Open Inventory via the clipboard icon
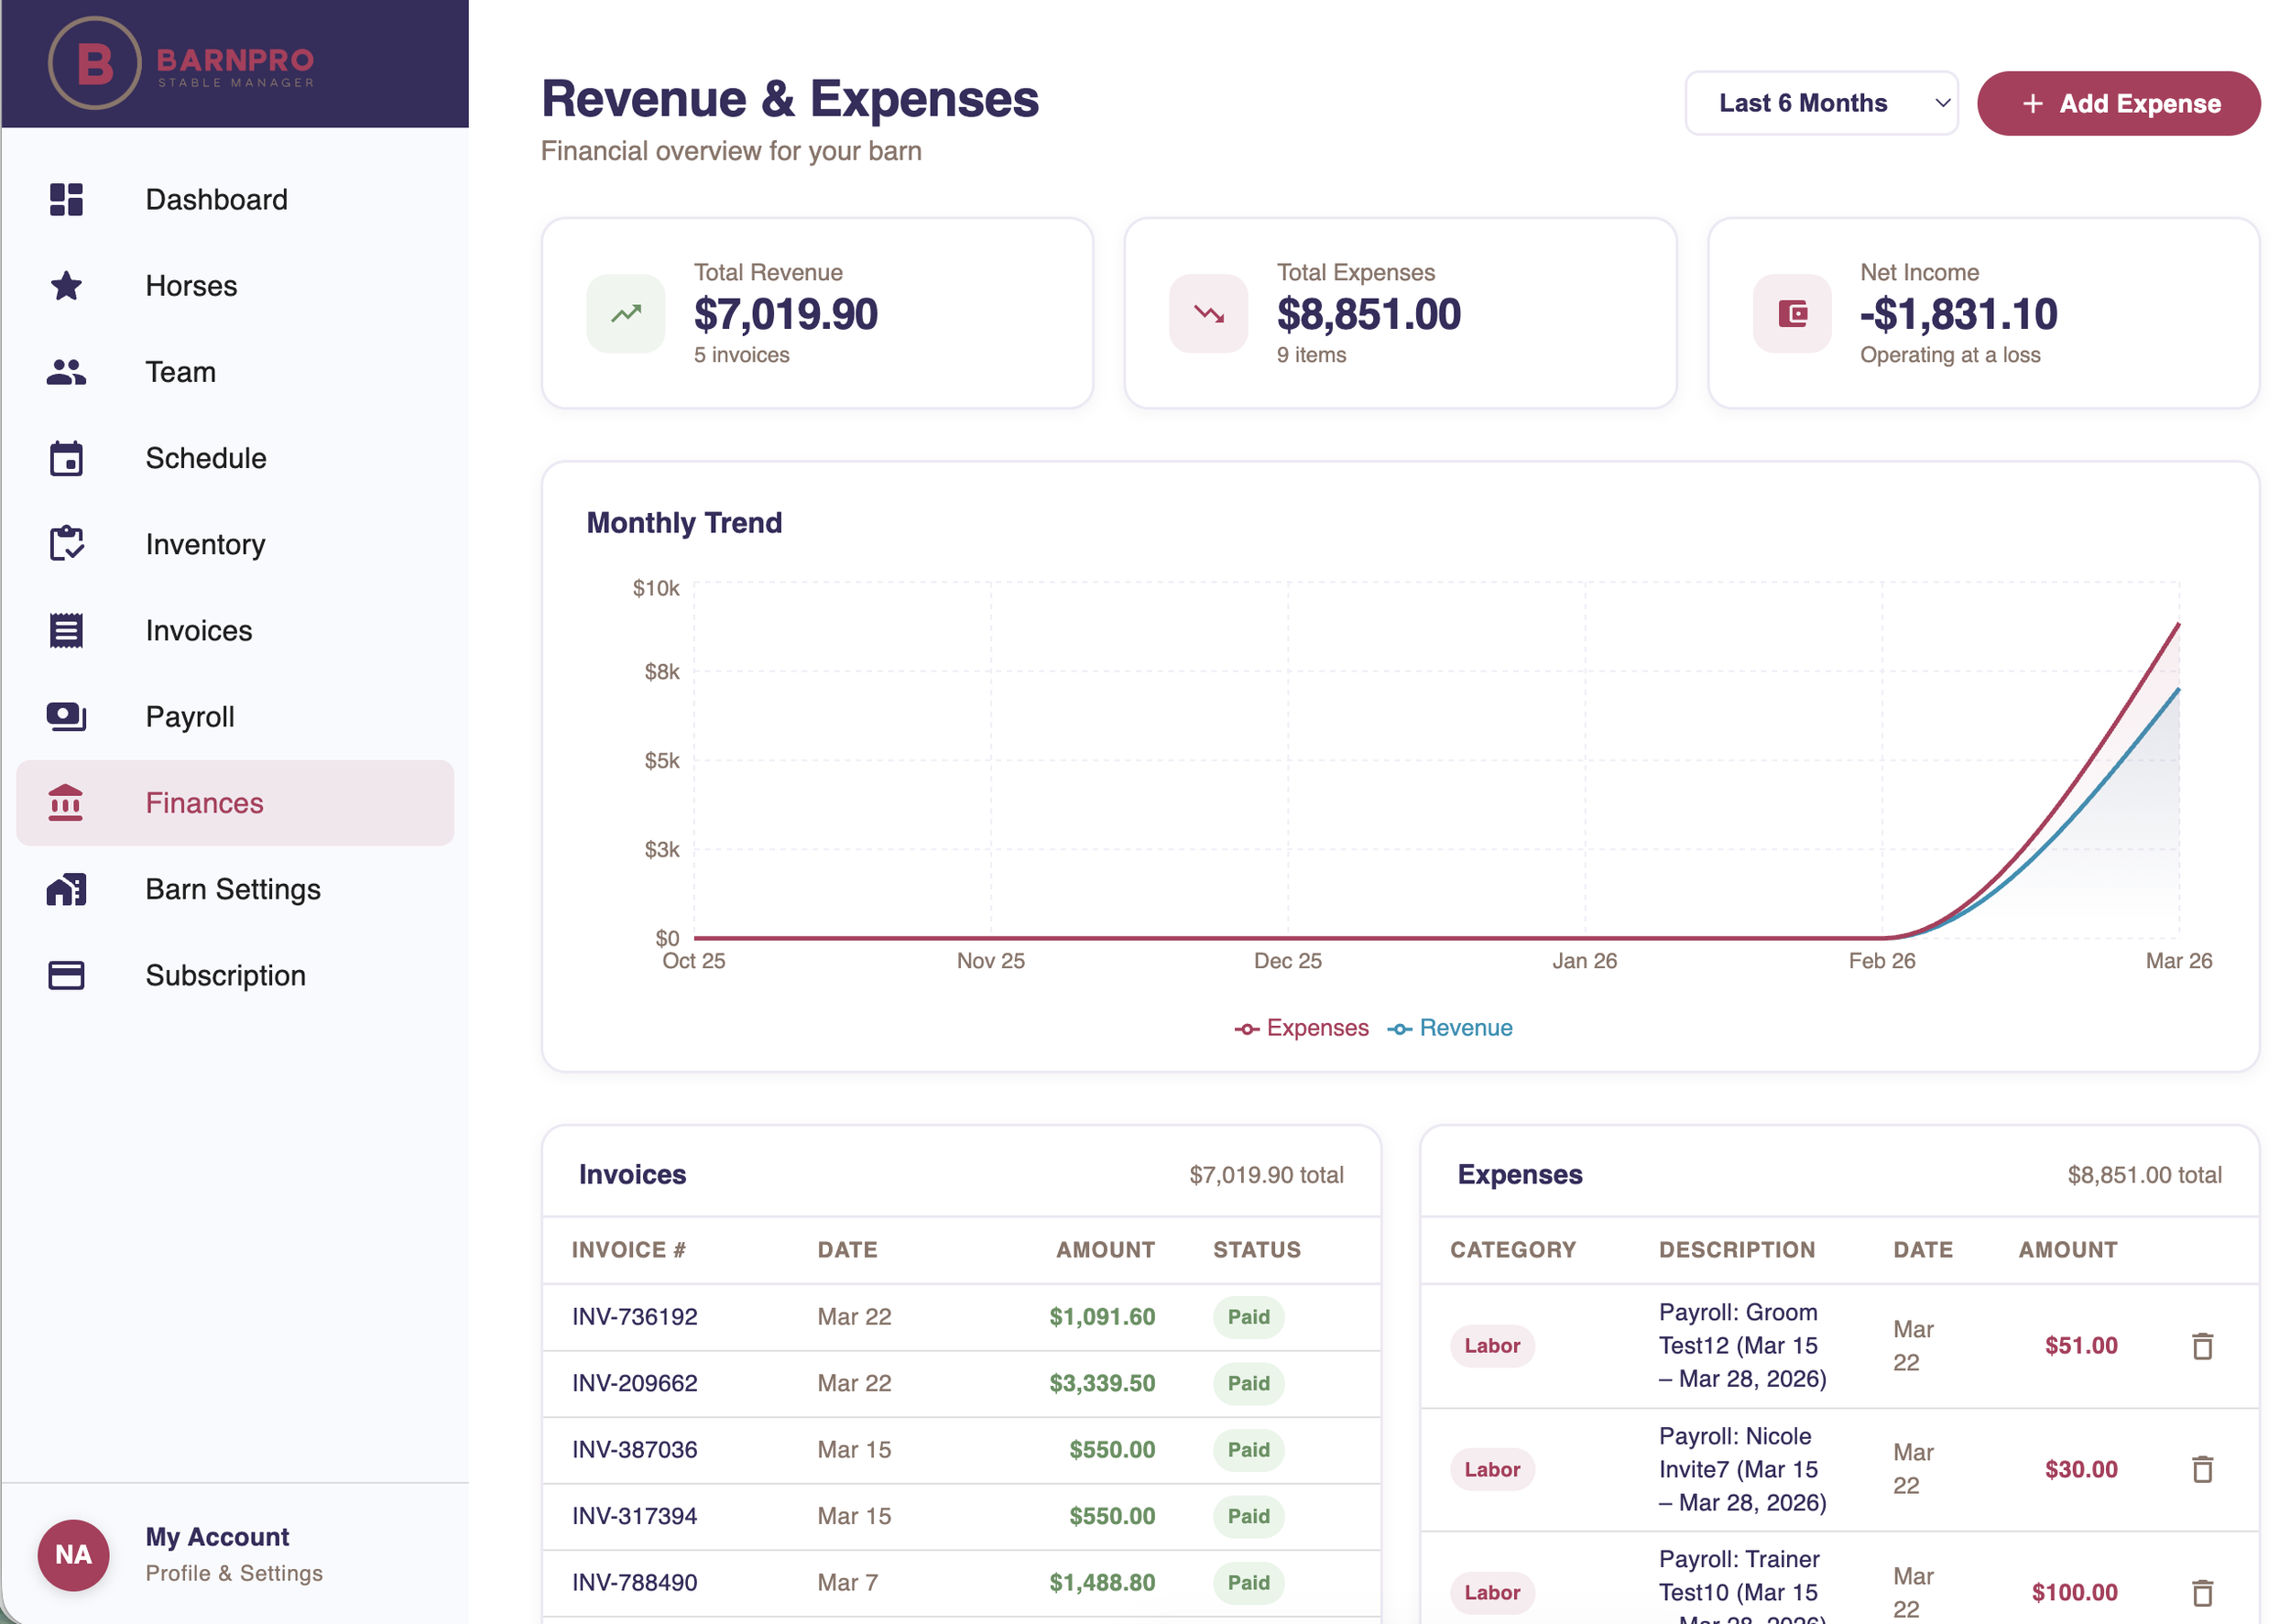Screen dimensions: 2290x1624 65,544
